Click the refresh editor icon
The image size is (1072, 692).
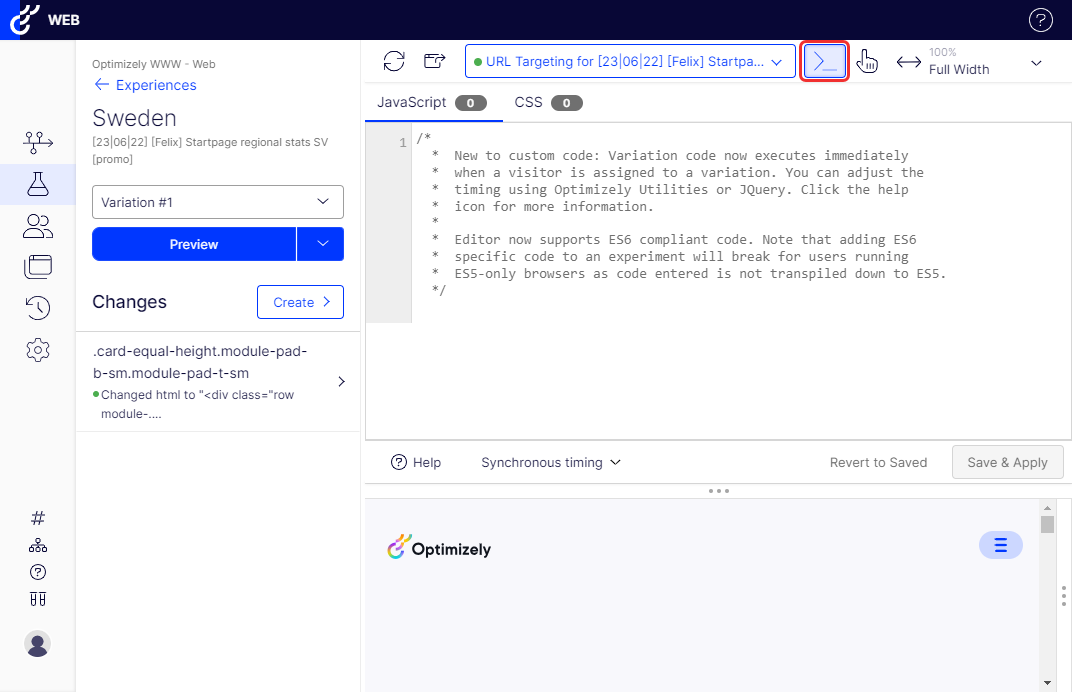coord(394,62)
